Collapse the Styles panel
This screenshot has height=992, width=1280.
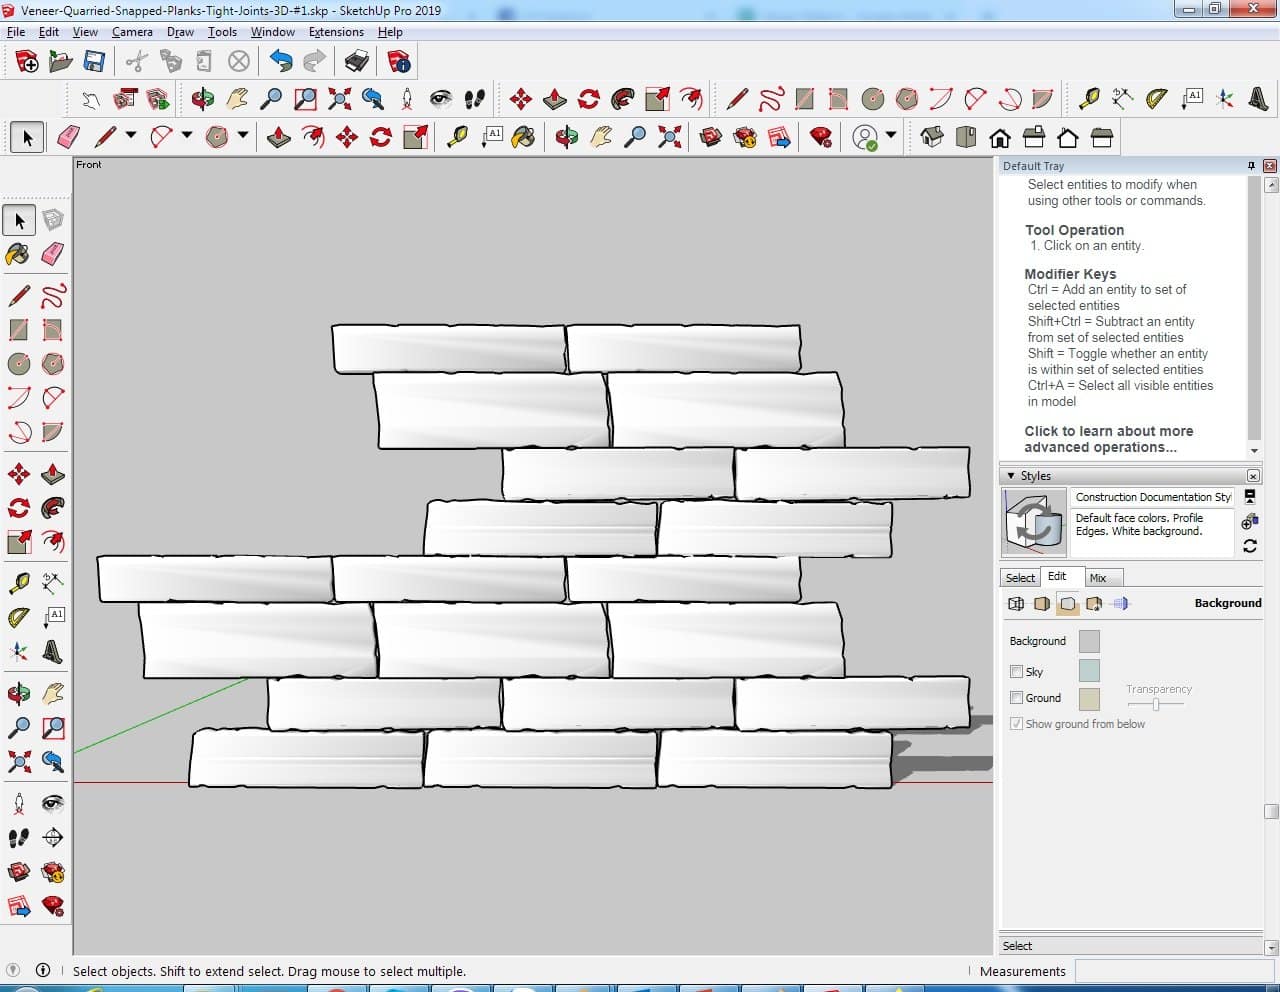pos(1011,476)
